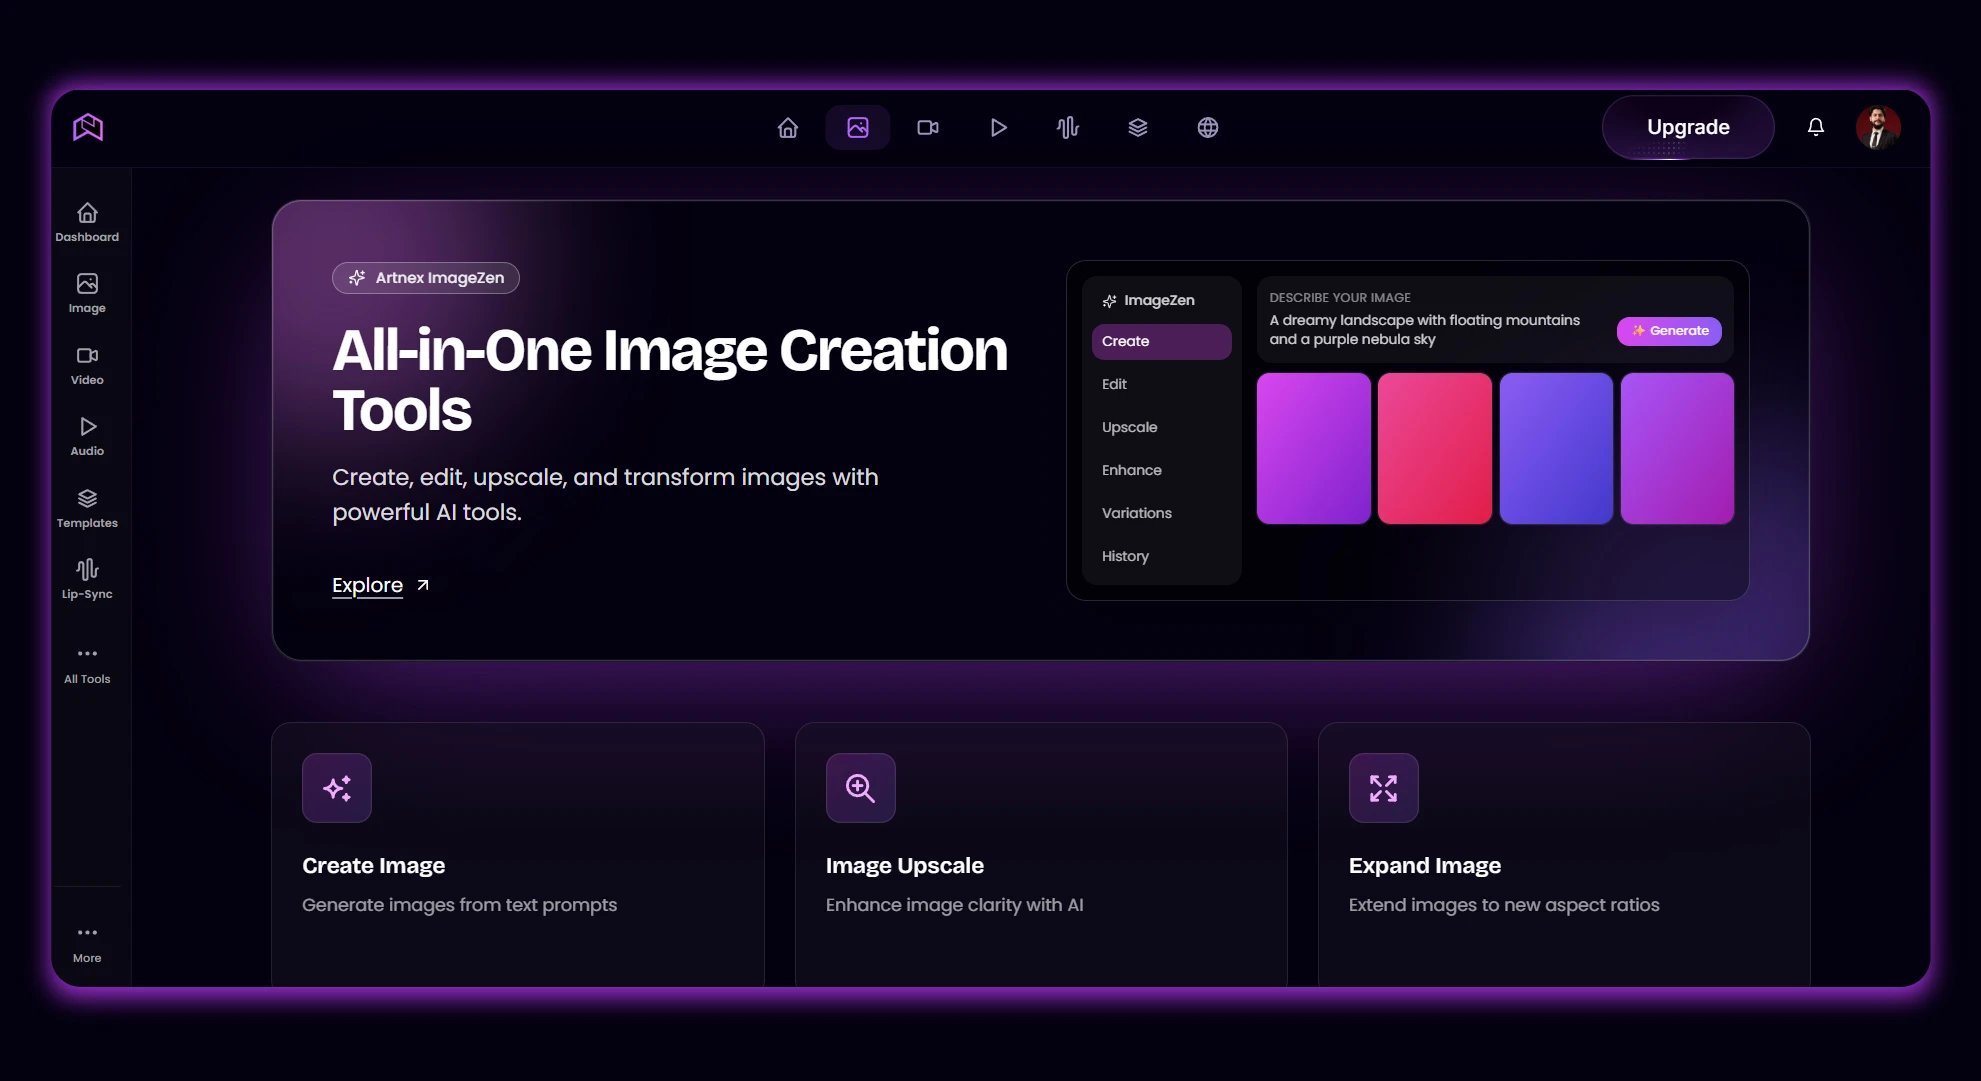Open the user profile avatar
Viewport: 1981px width, 1081px height.
1878,127
